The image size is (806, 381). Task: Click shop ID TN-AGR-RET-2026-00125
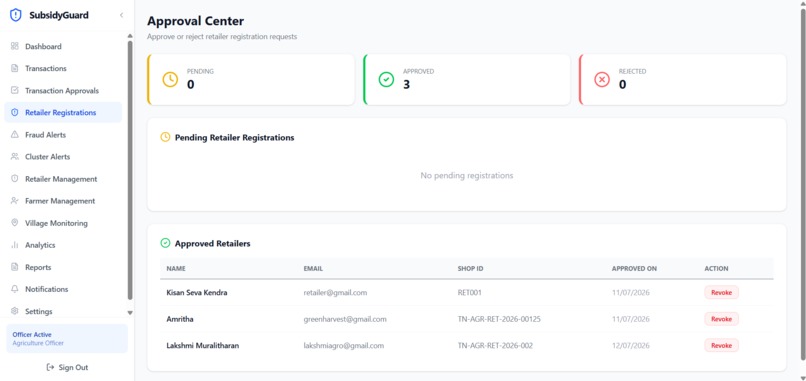tap(499, 319)
